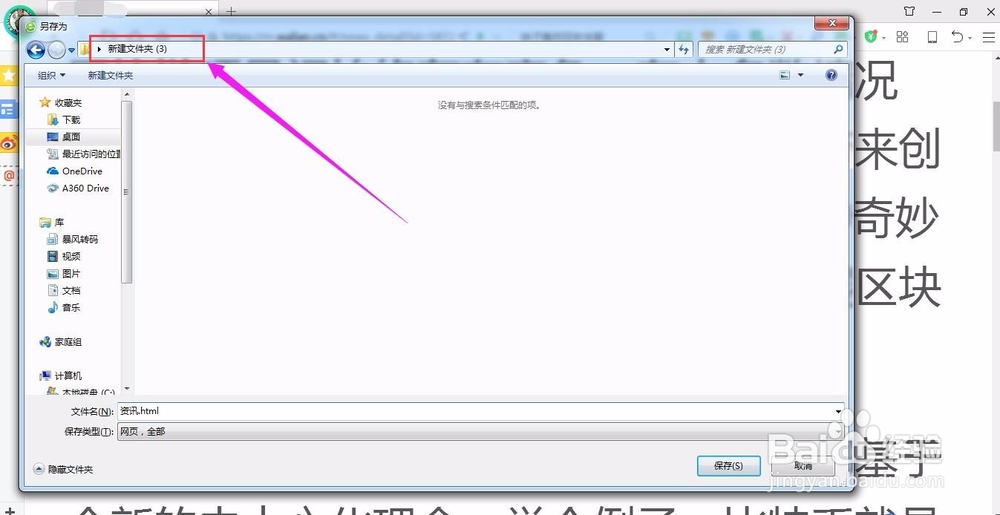Click the browser sidebar mail @ icon
This screenshot has width=1000, height=515.
pyautogui.click(x=8, y=175)
